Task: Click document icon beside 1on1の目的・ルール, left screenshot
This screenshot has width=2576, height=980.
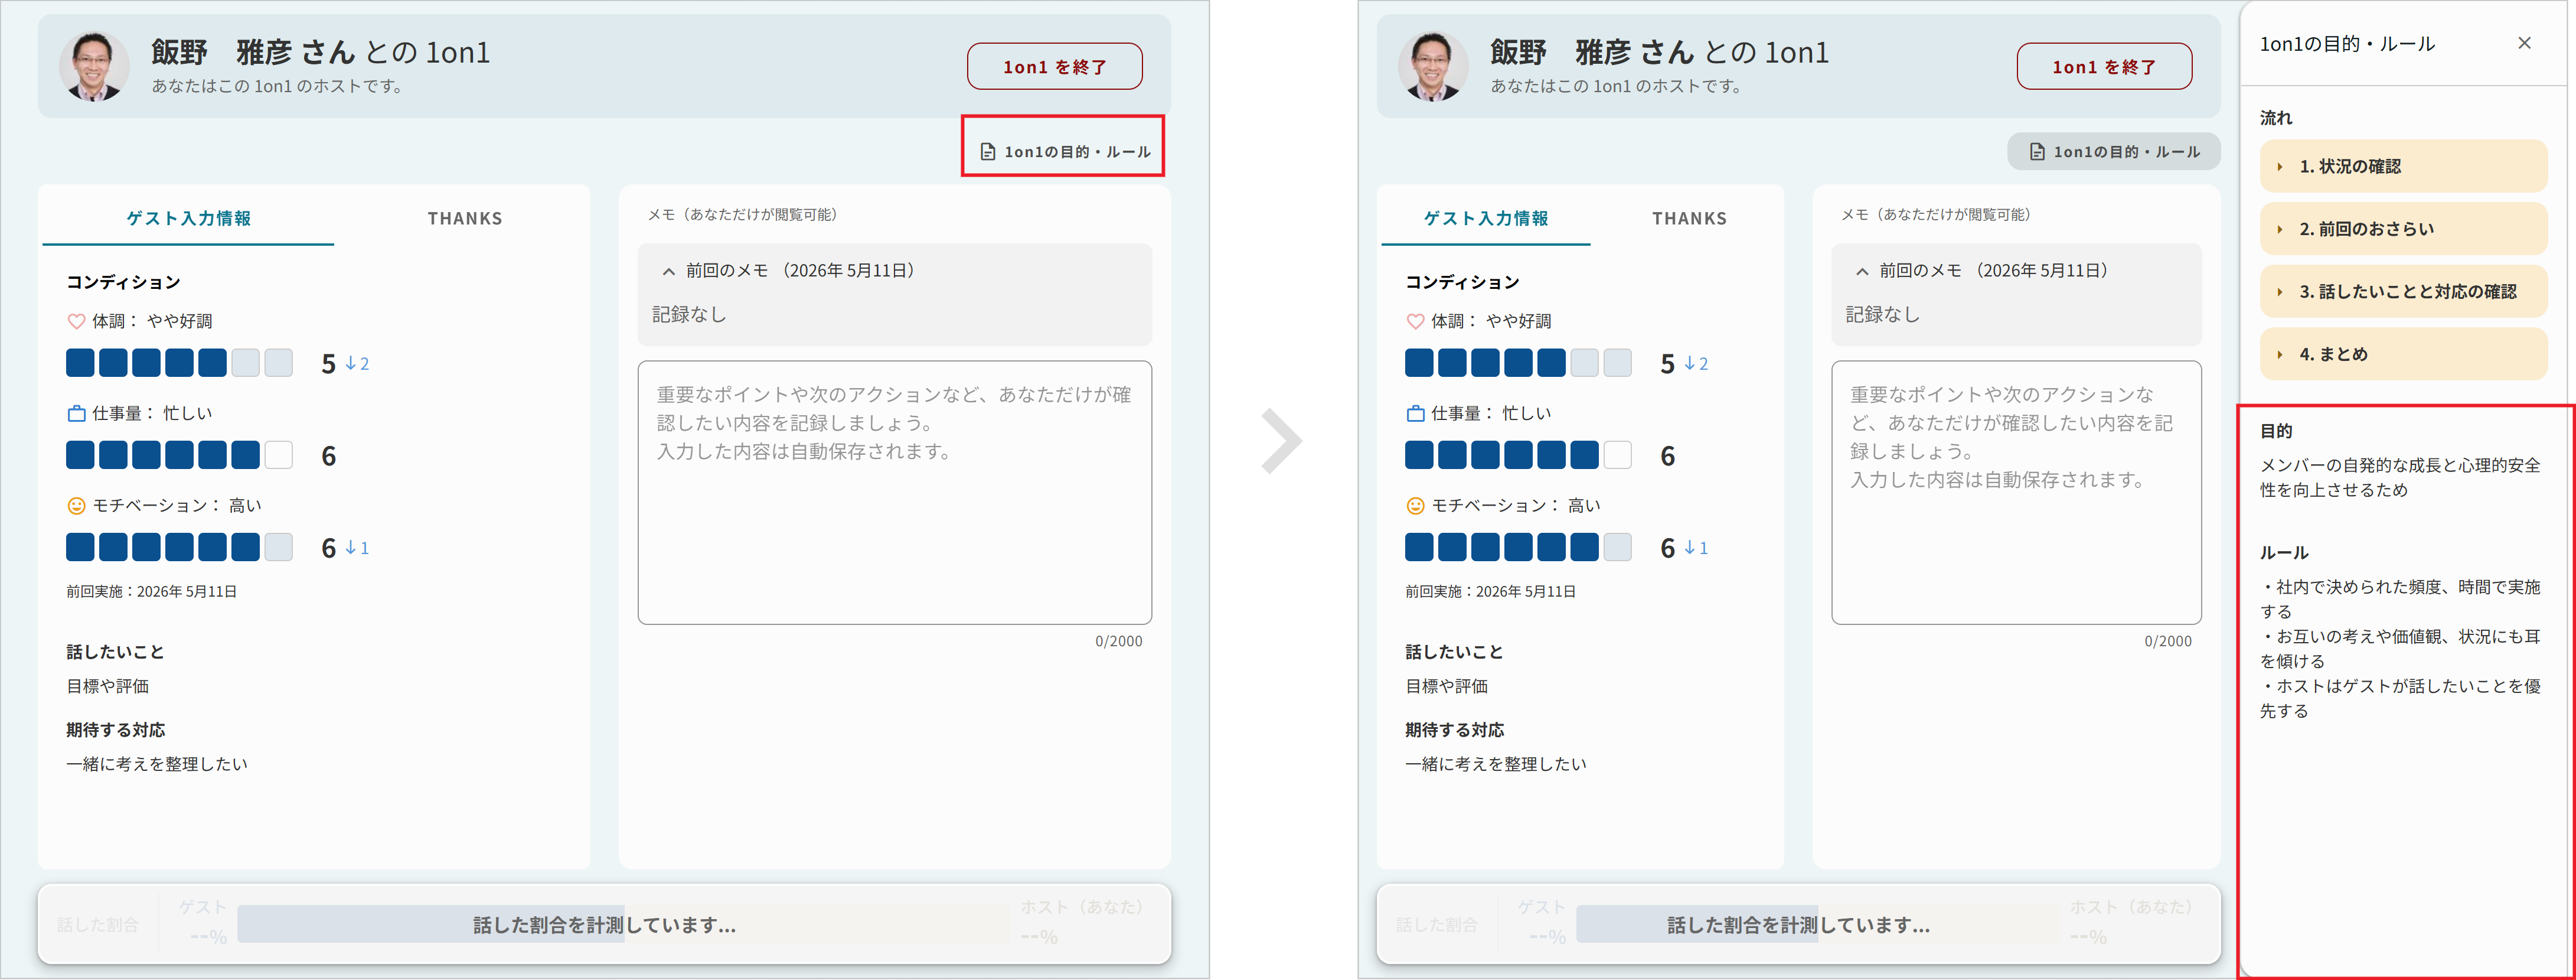Action: click(987, 152)
